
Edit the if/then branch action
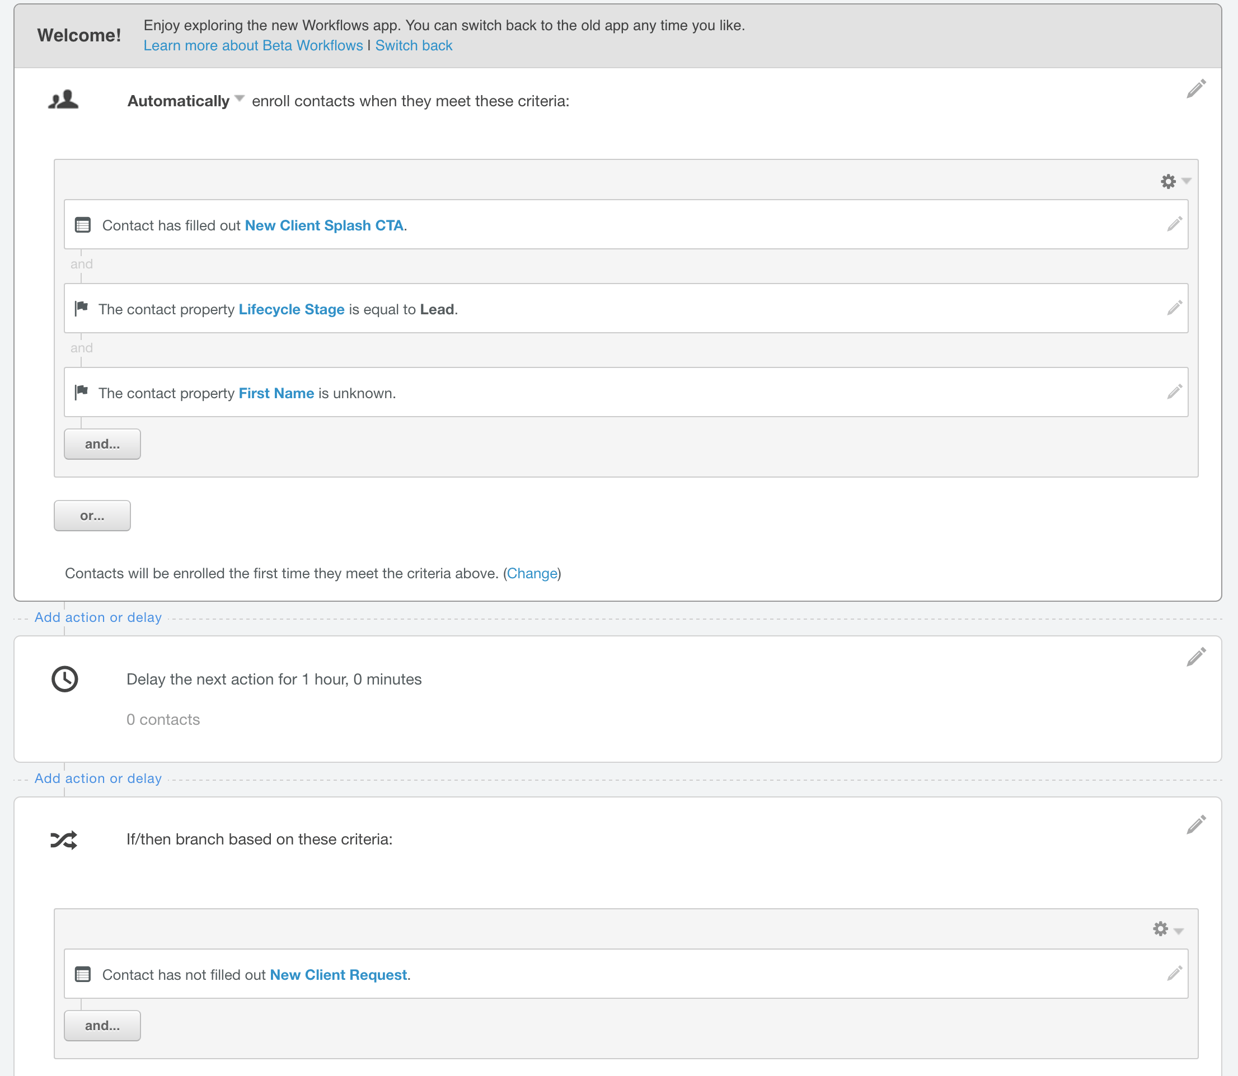pyautogui.click(x=1196, y=824)
